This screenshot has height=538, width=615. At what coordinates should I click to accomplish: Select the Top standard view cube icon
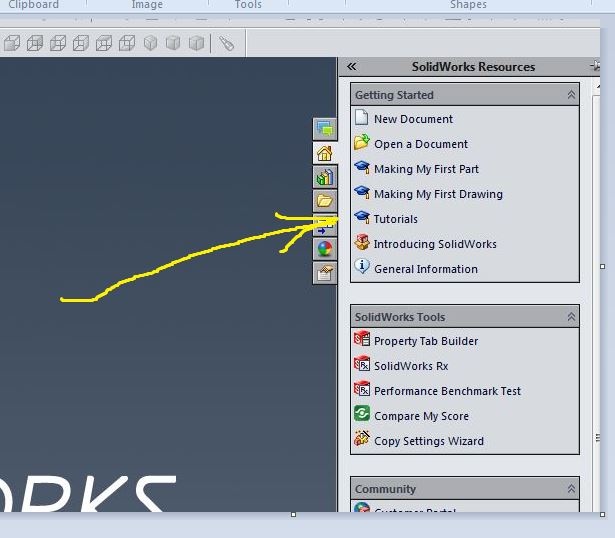tap(104, 43)
